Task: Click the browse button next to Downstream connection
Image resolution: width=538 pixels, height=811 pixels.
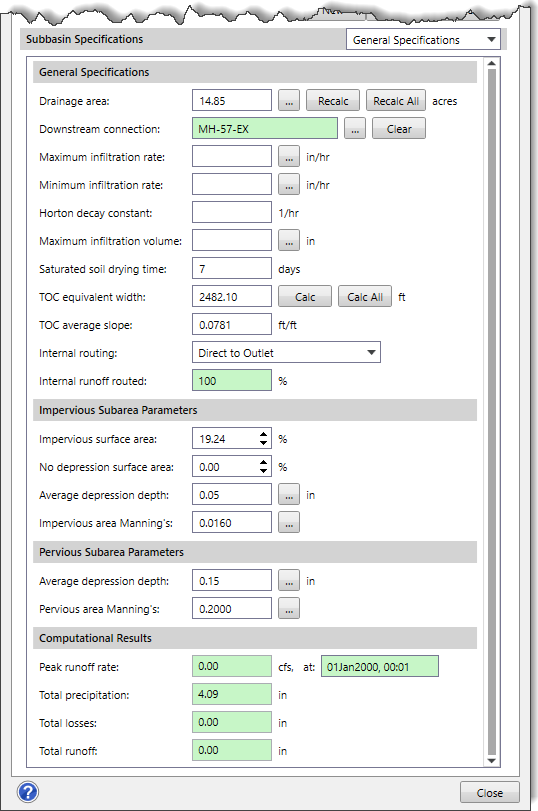Action: point(355,128)
